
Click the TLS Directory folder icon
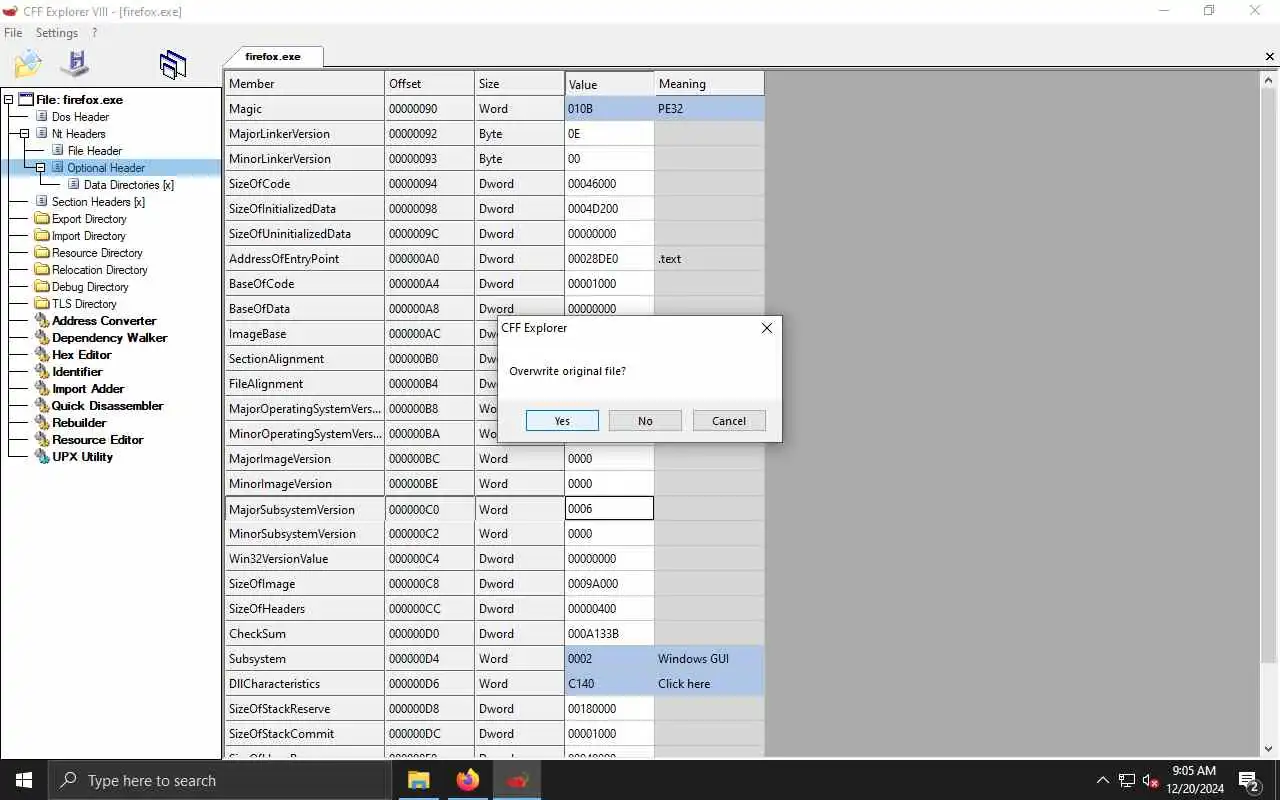click(42, 303)
